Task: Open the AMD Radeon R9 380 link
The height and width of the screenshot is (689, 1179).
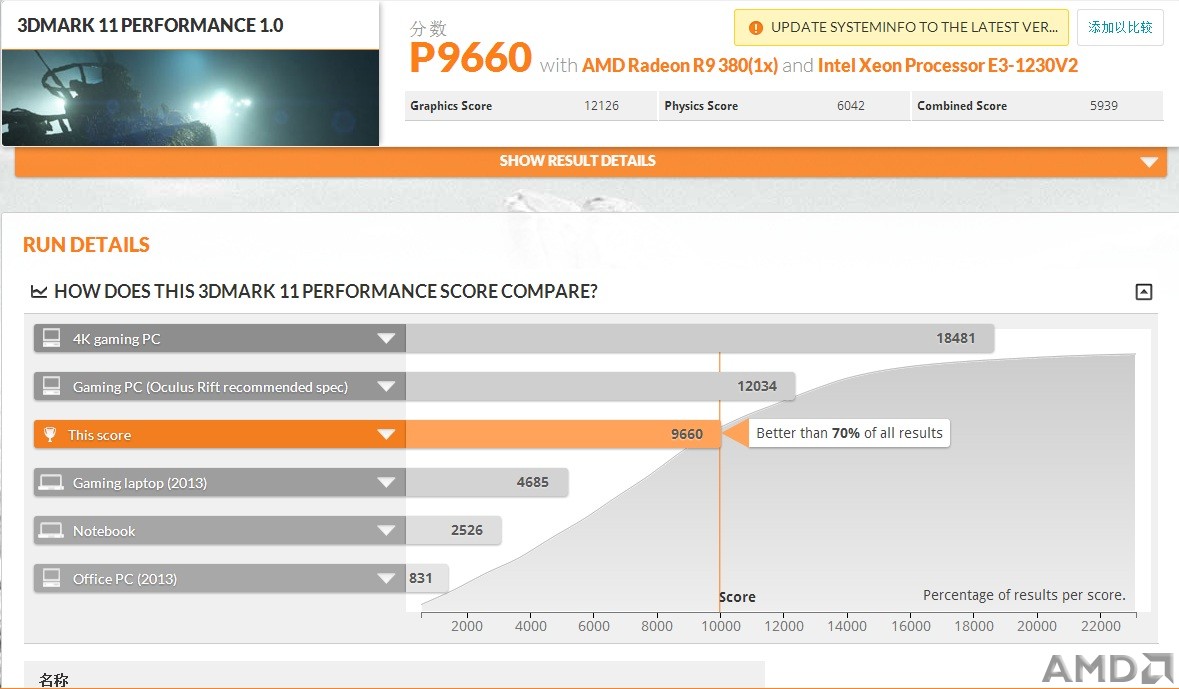Action: 680,65
